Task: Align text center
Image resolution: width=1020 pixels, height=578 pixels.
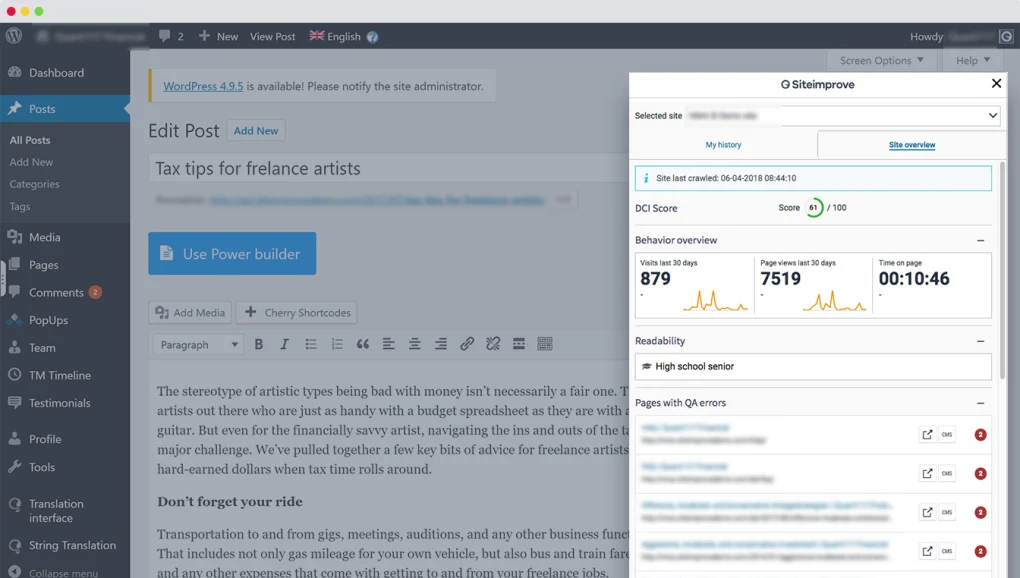Action: [414, 344]
